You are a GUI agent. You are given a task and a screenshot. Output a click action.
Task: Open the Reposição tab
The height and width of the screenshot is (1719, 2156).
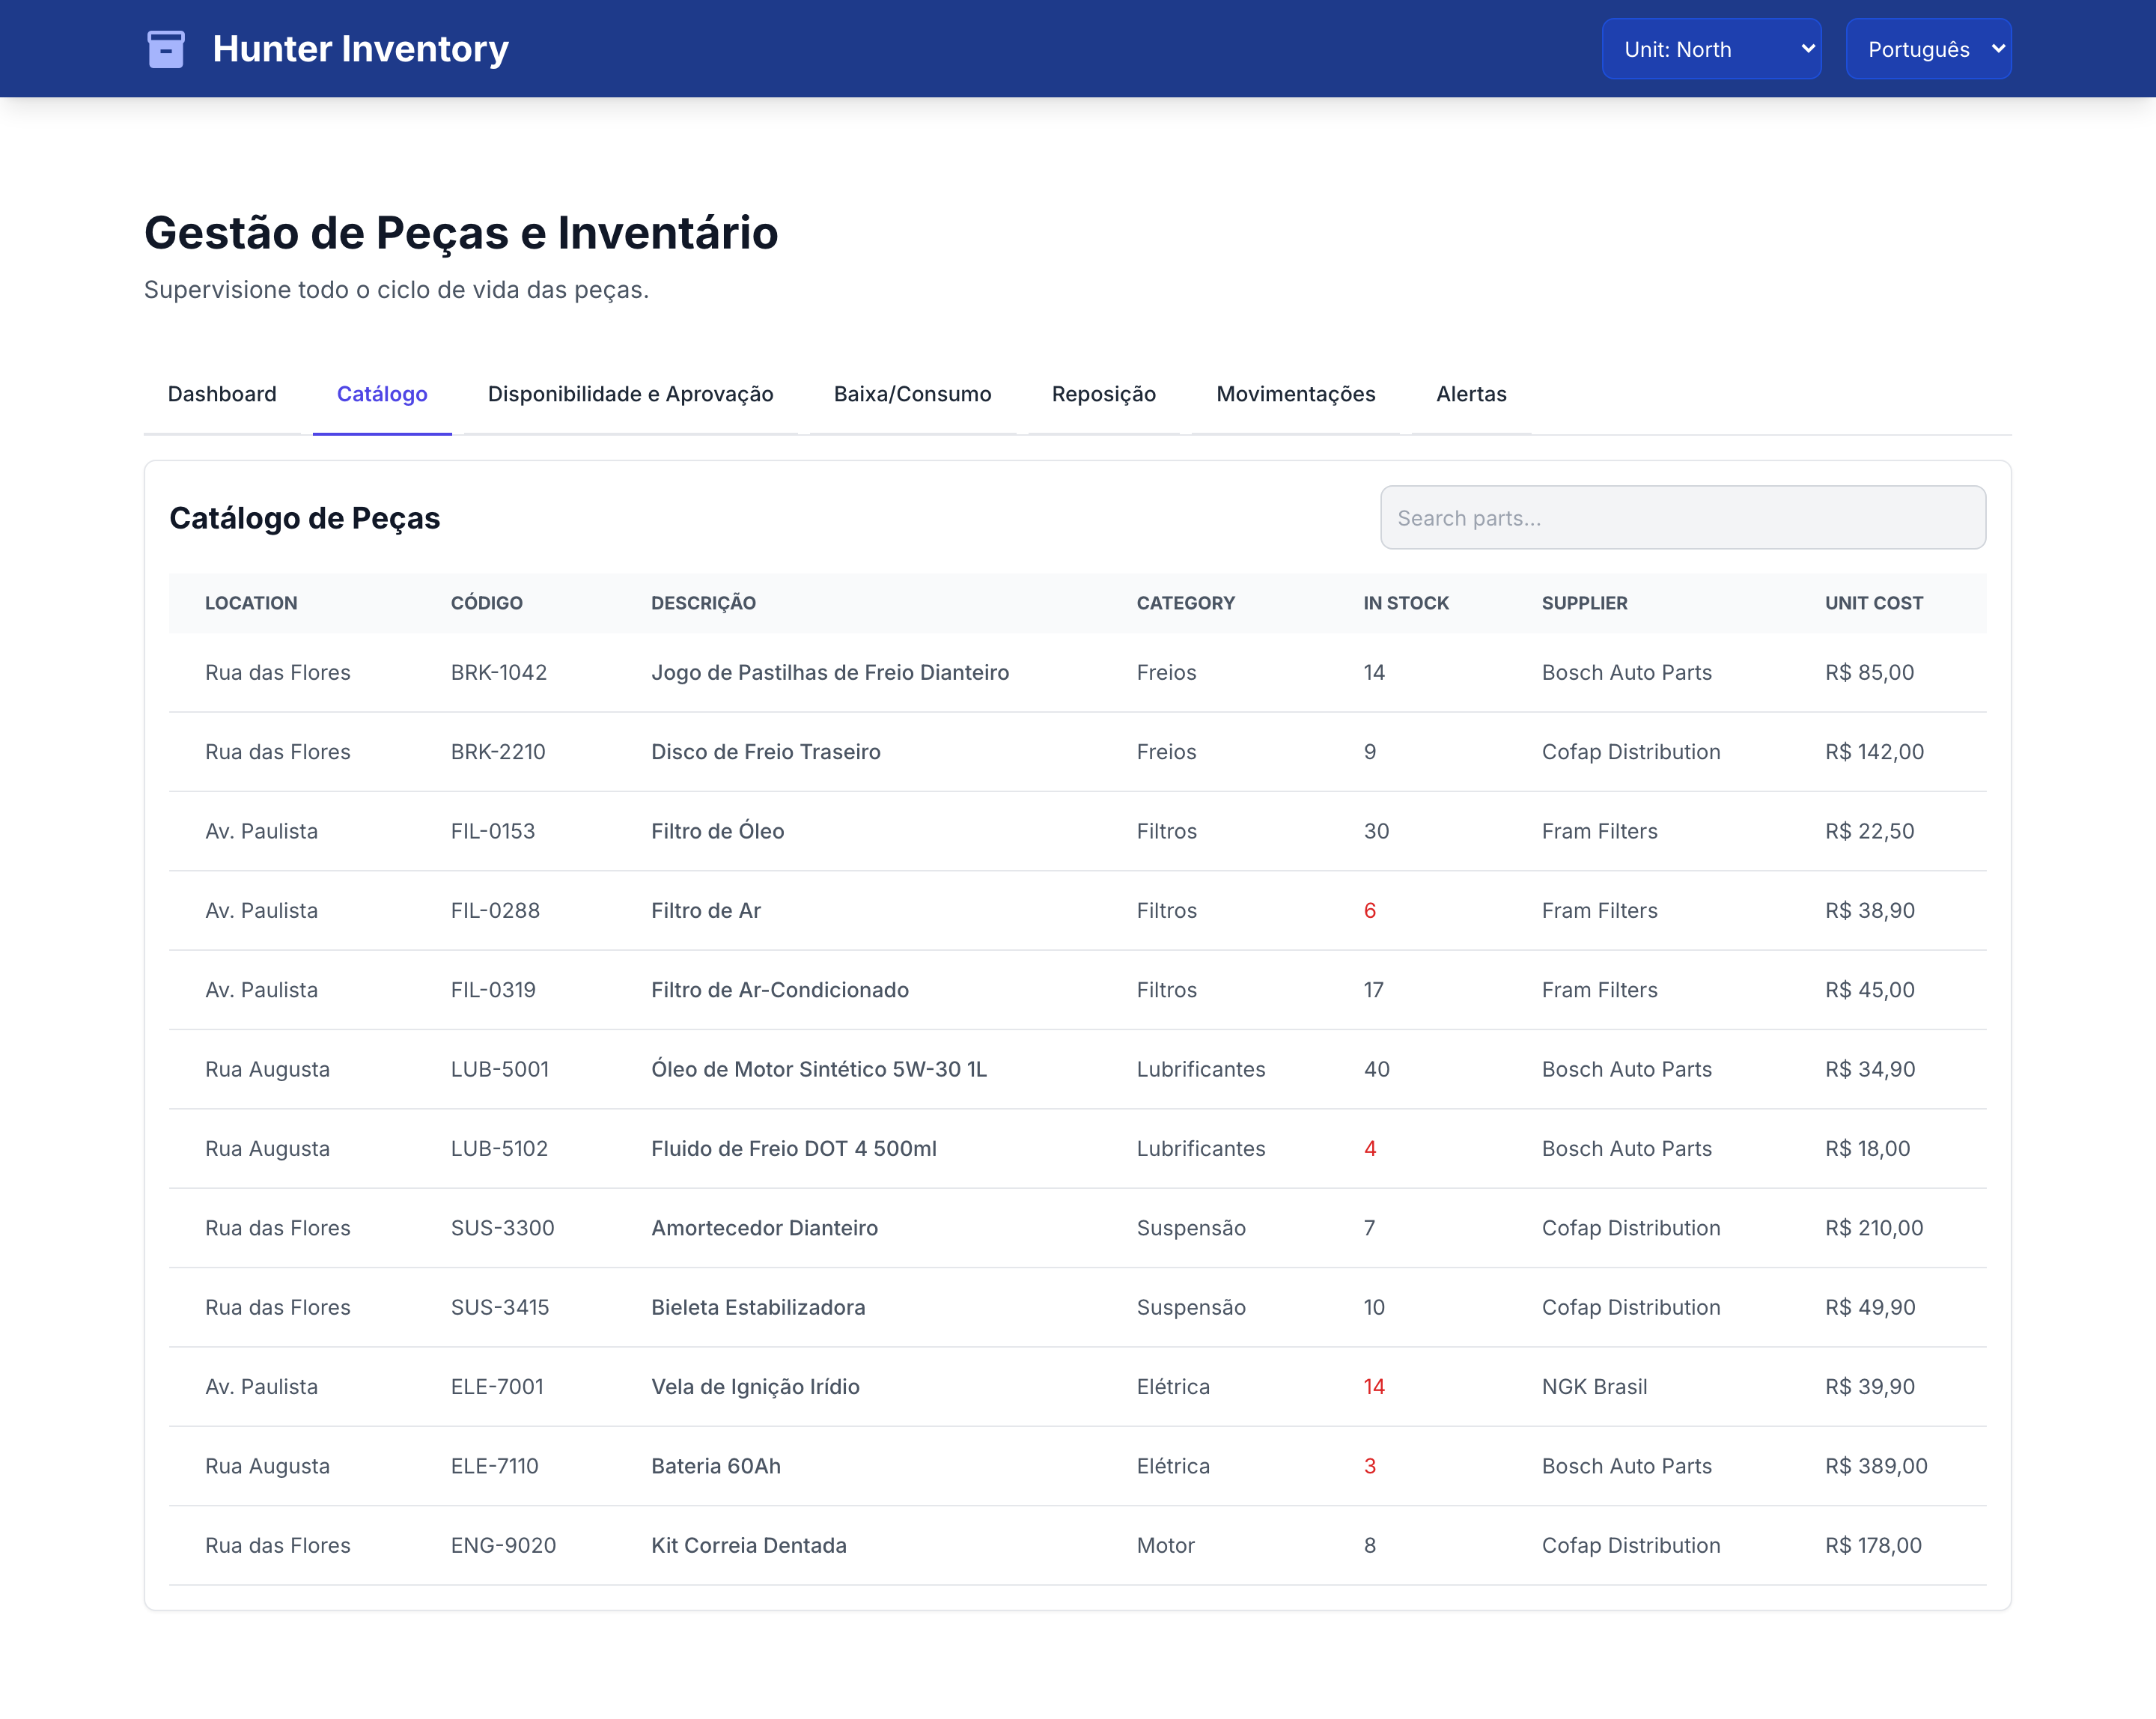tap(1103, 394)
